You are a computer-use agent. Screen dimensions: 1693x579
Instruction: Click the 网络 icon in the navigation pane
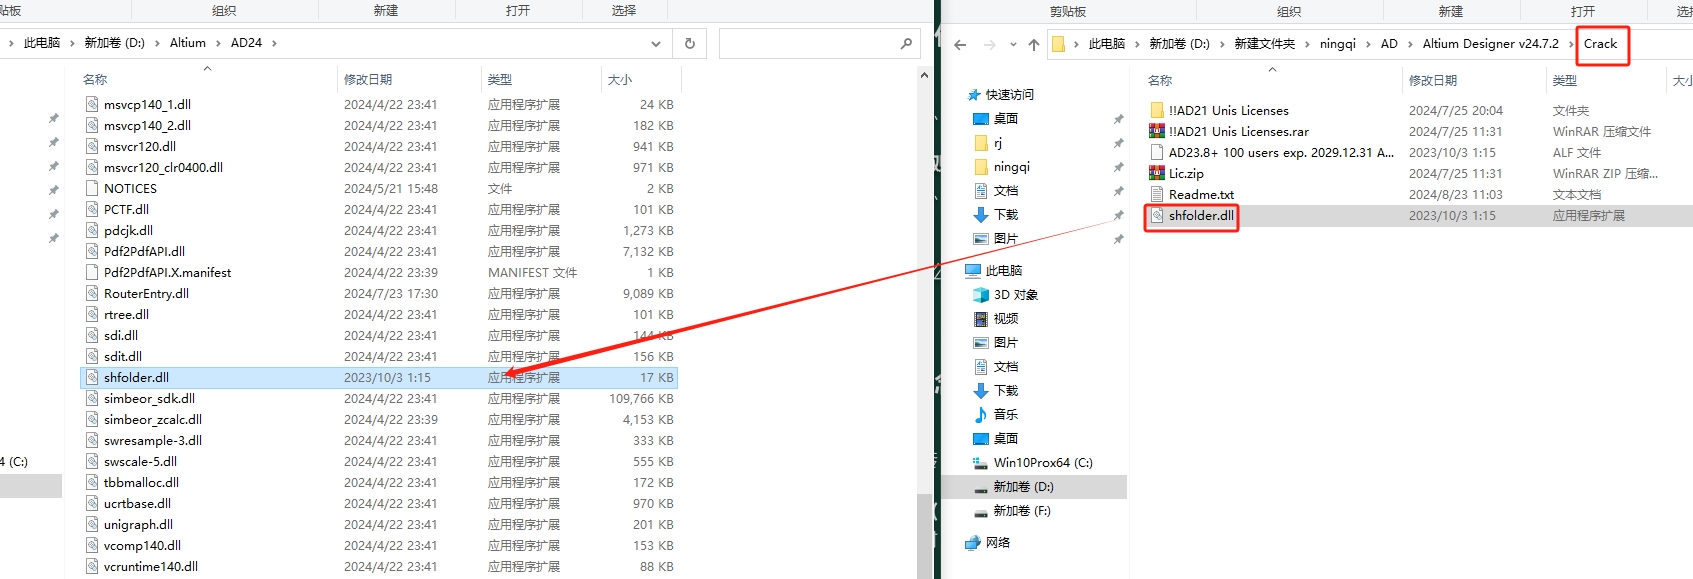(972, 542)
